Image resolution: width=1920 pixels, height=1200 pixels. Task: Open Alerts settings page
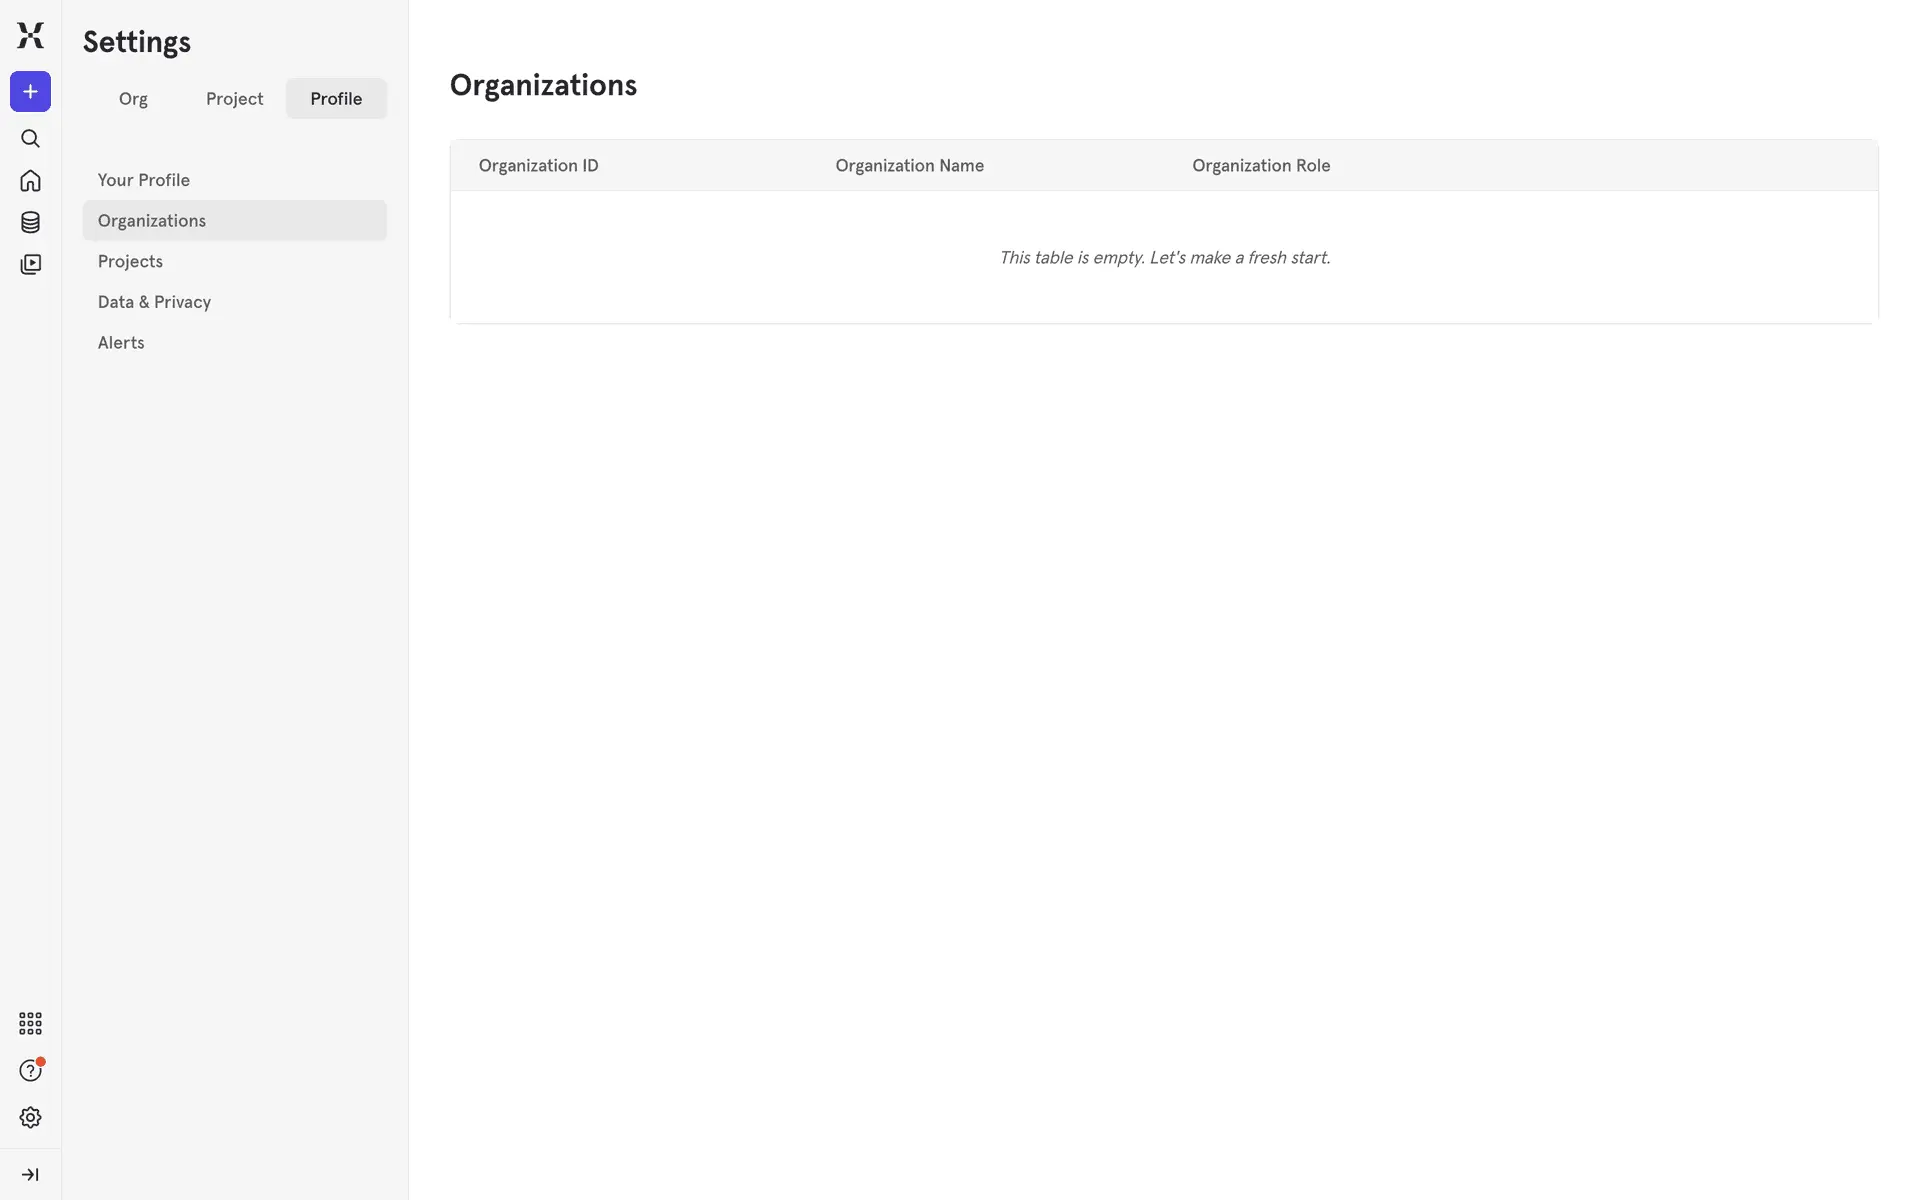[x=121, y=343]
